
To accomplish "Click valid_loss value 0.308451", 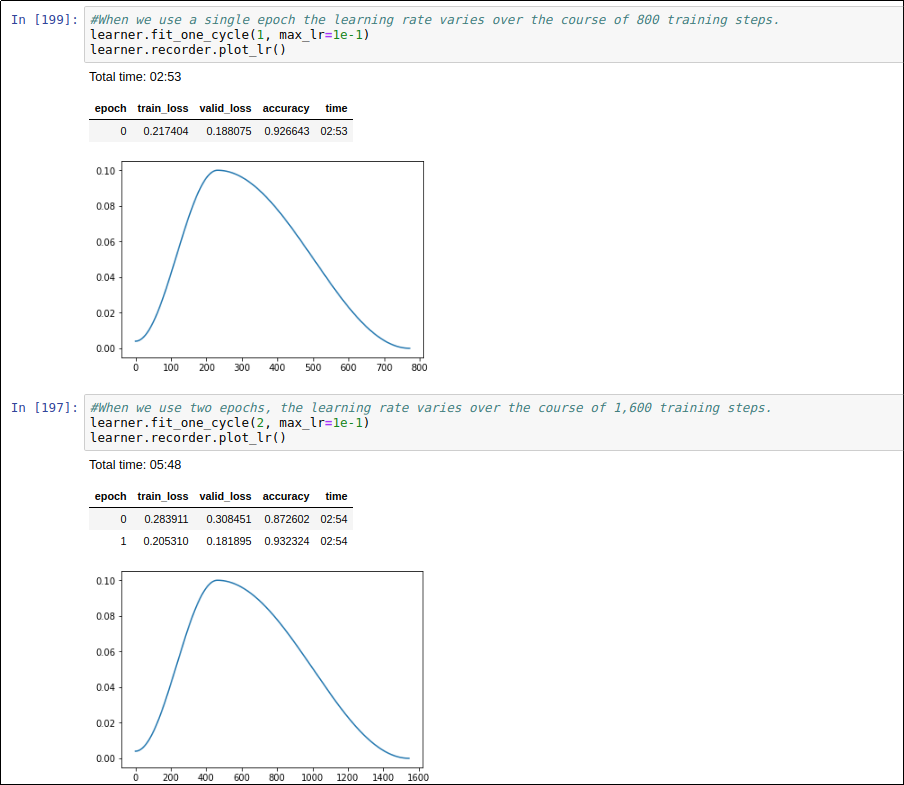I will pyautogui.click(x=228, y=520).
